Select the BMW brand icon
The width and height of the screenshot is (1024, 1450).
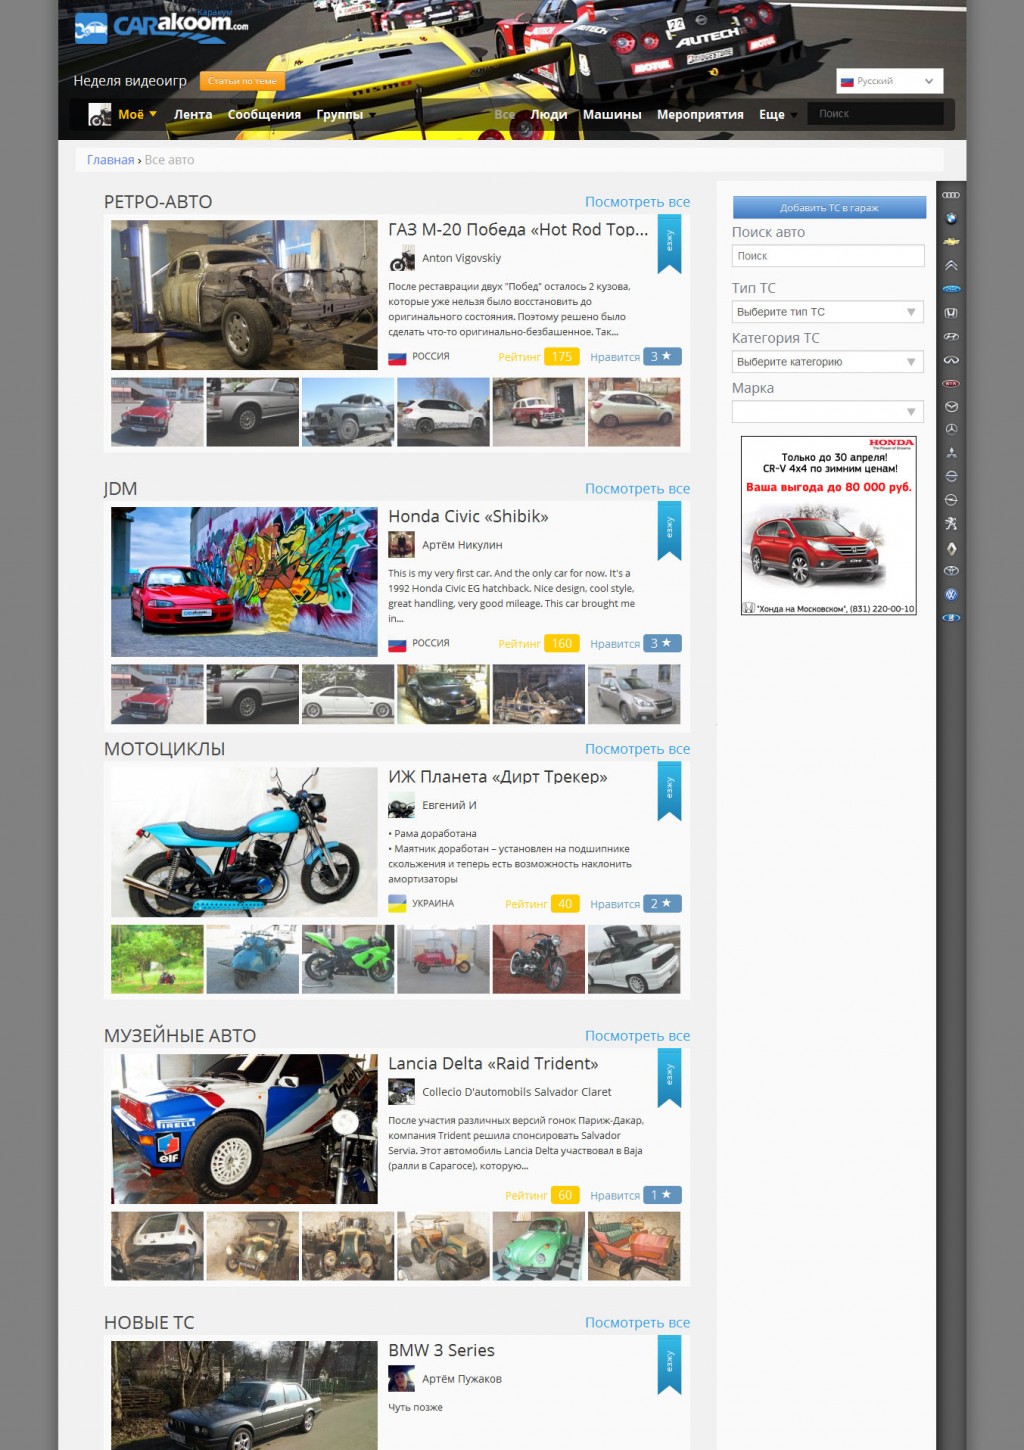click(951, 218)
